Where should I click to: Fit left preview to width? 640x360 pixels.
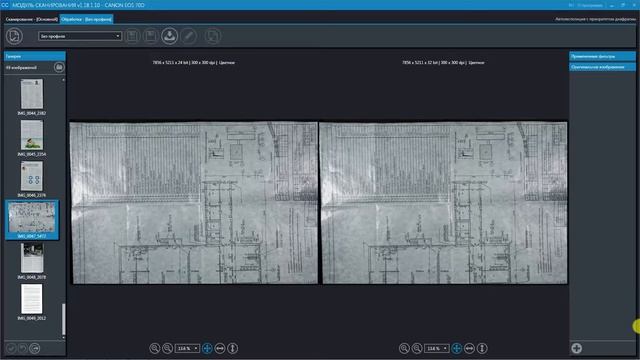[x=220, y=348]
